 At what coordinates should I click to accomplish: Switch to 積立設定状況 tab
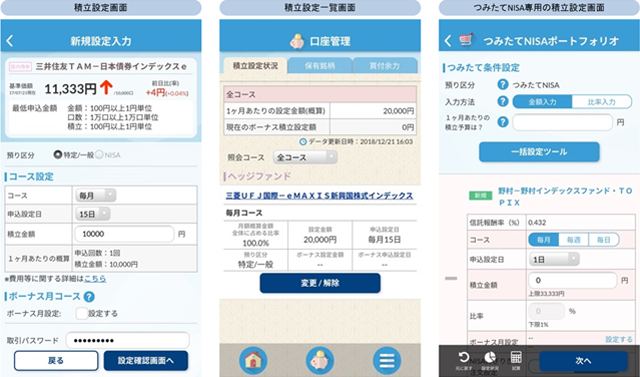coord(255,65)
